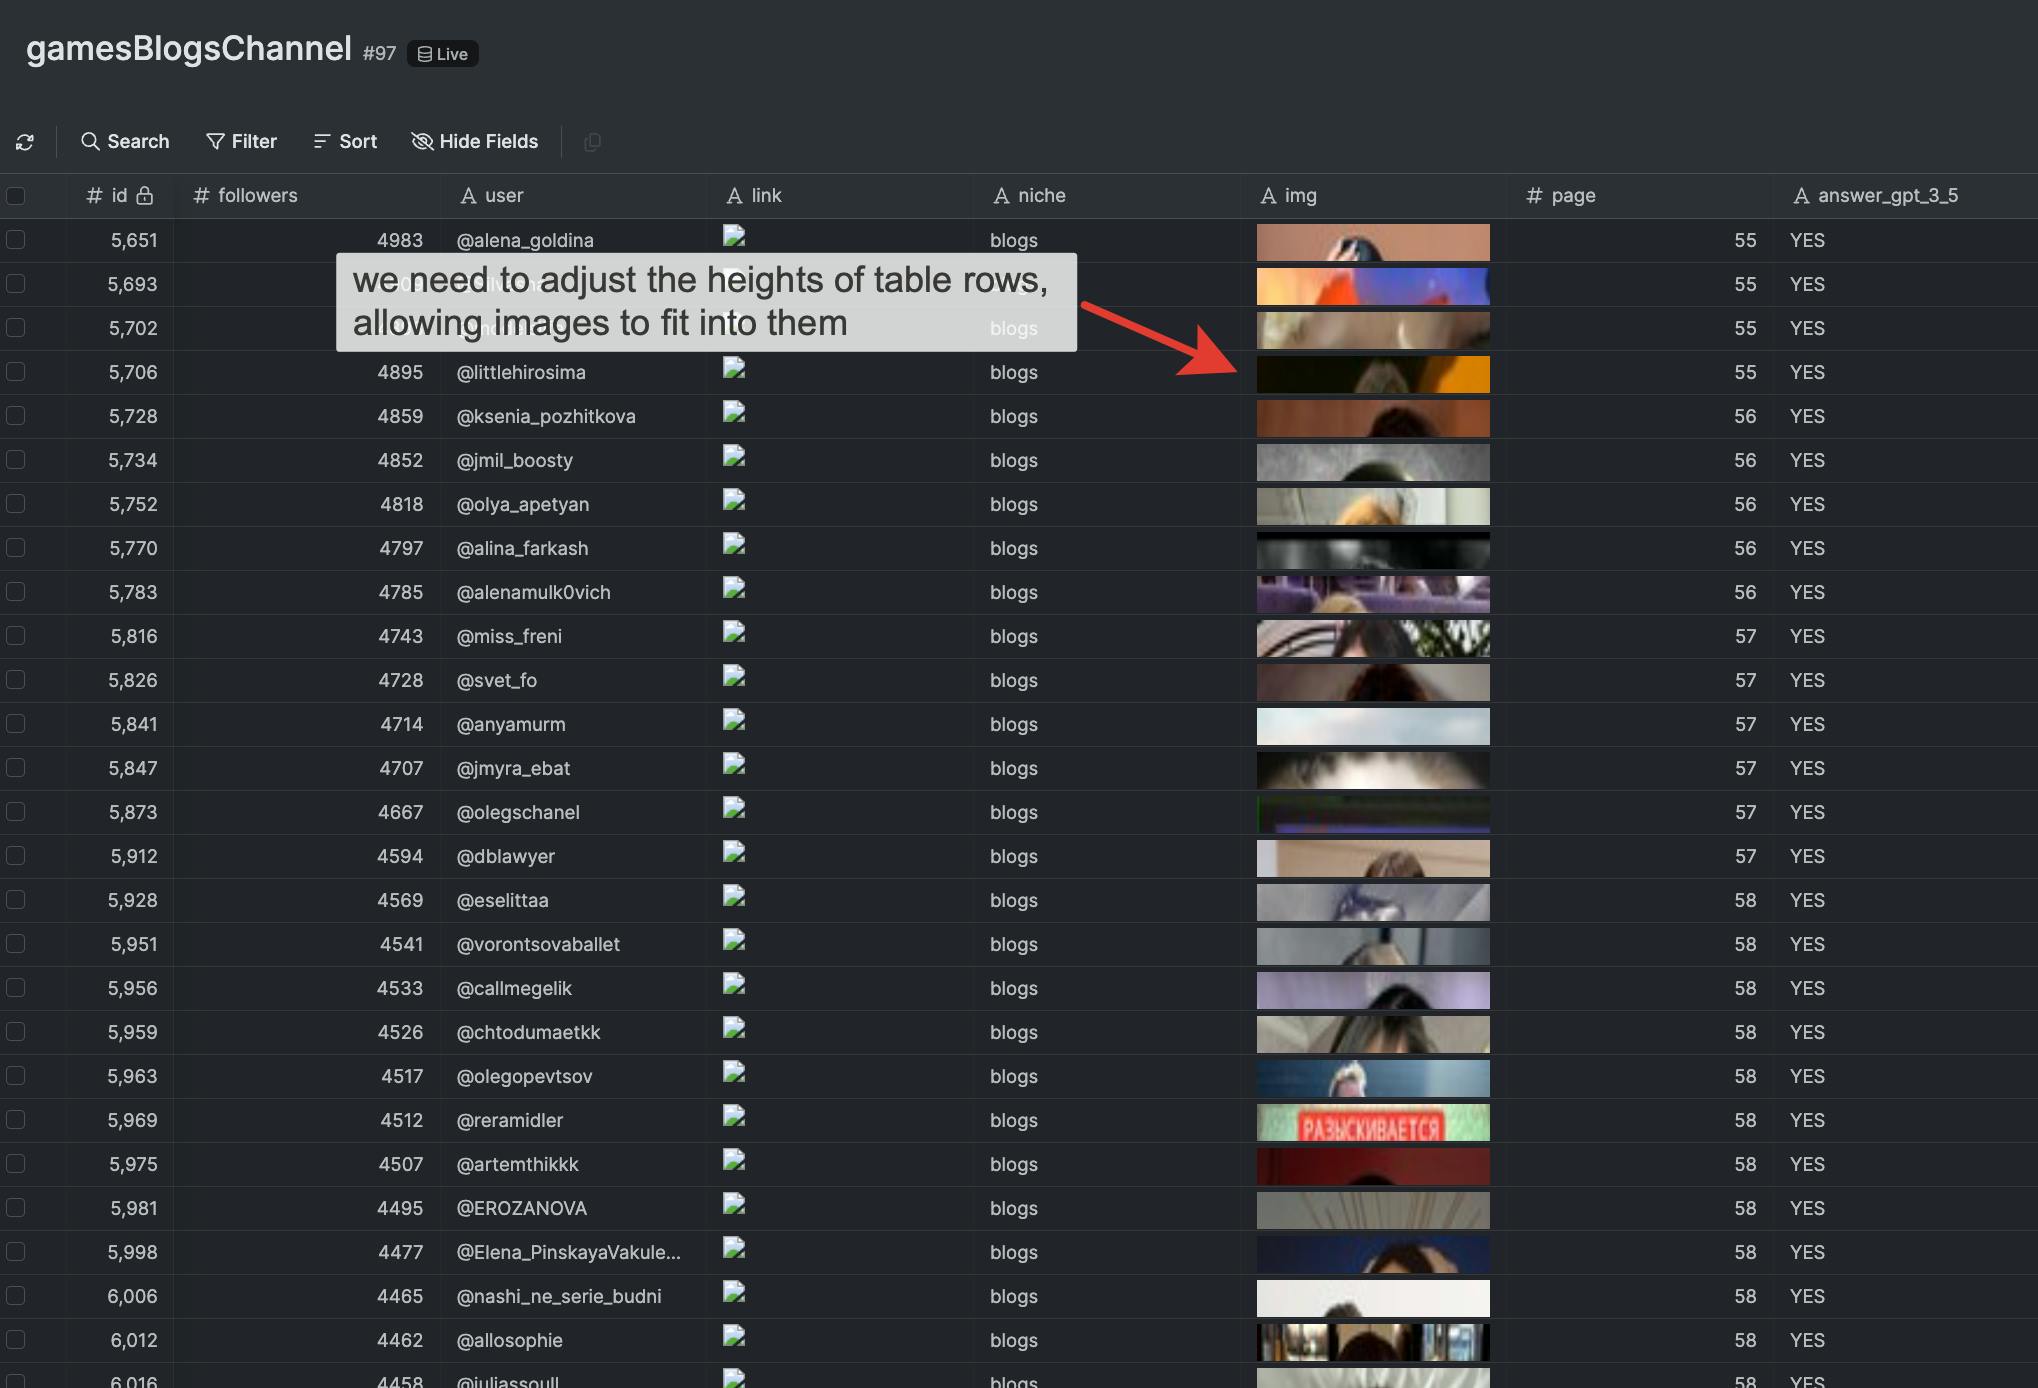
Task: Click the lock icon next to id
Action: (x=145, y=196)
